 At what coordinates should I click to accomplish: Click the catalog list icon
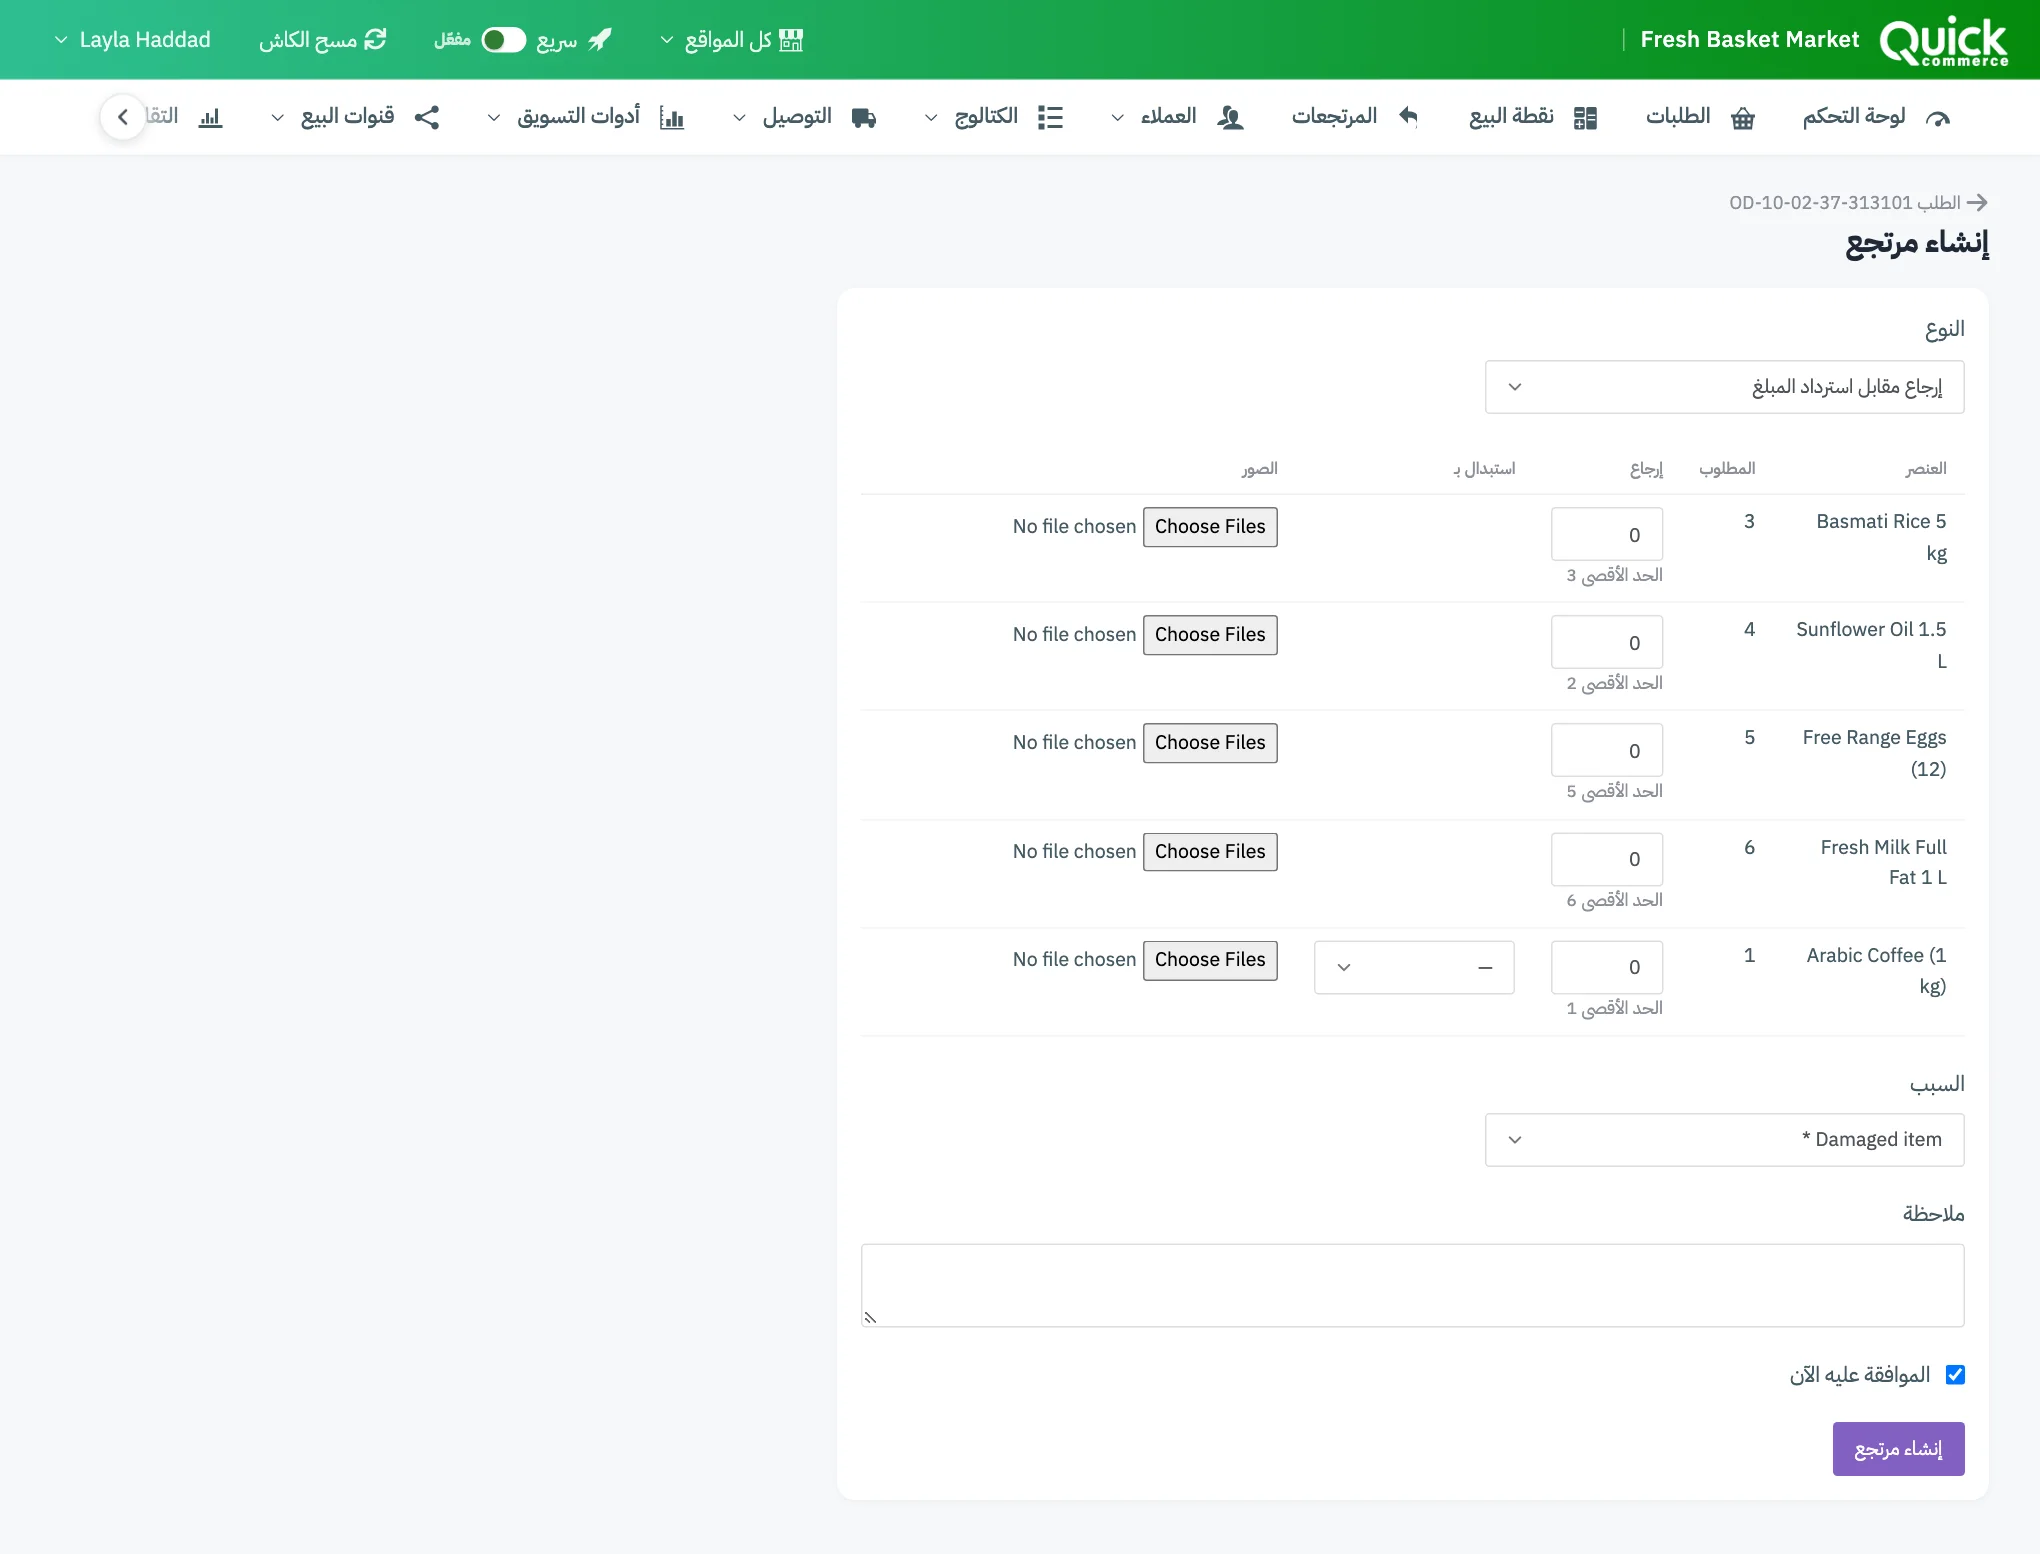1050,118
